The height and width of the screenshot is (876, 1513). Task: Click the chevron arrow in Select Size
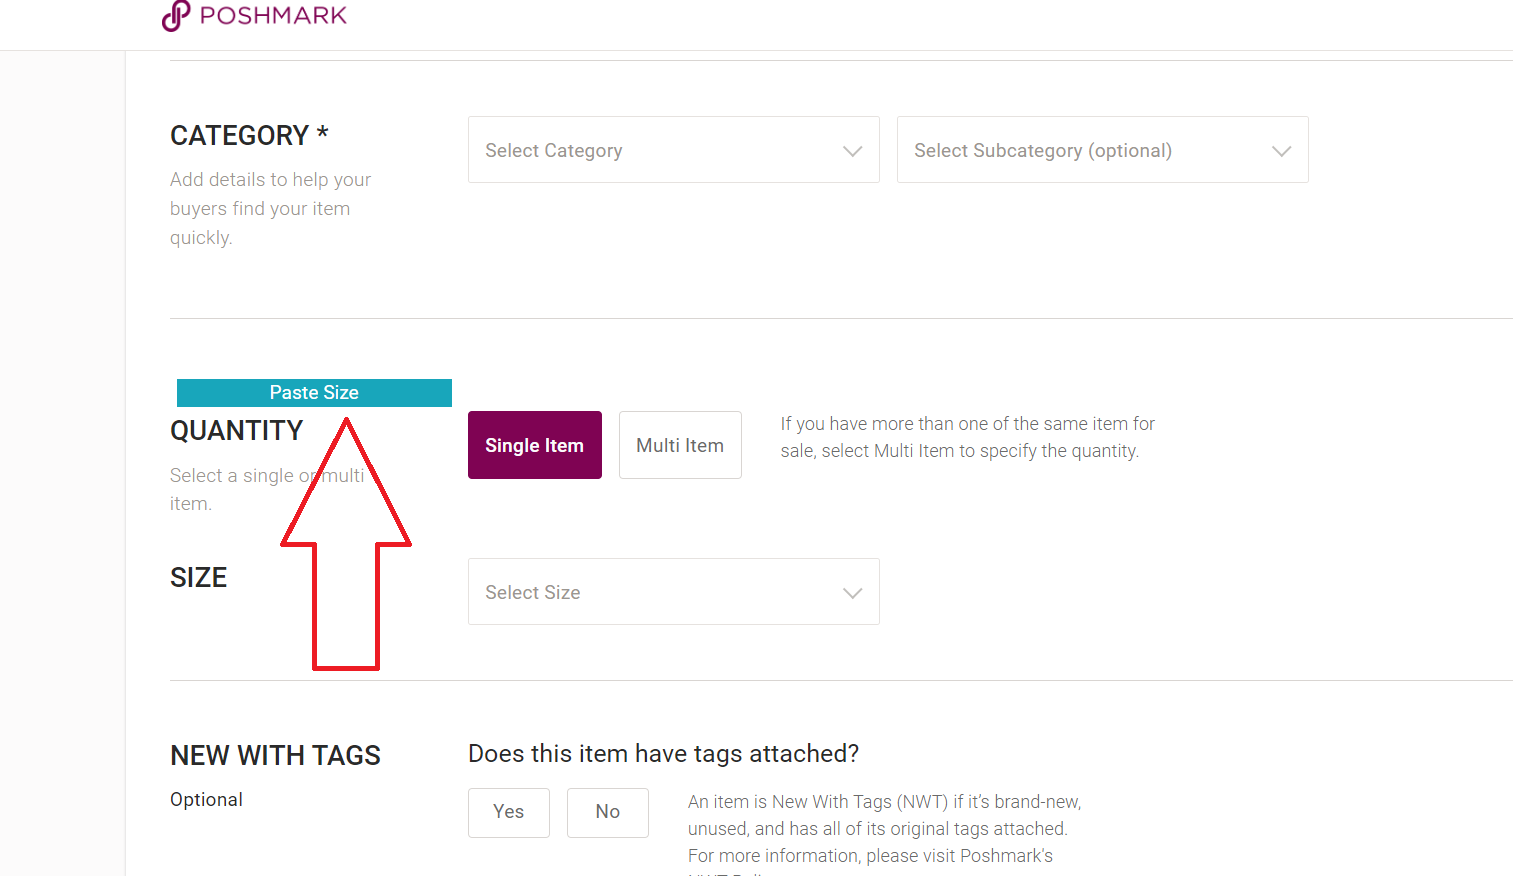coord(852,593)
